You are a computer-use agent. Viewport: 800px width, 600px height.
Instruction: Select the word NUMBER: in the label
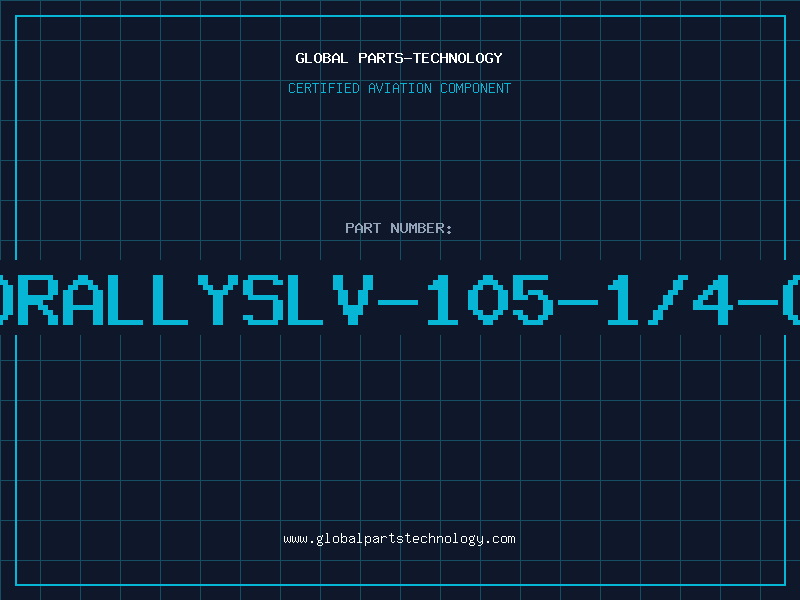(x=421, y=228)
